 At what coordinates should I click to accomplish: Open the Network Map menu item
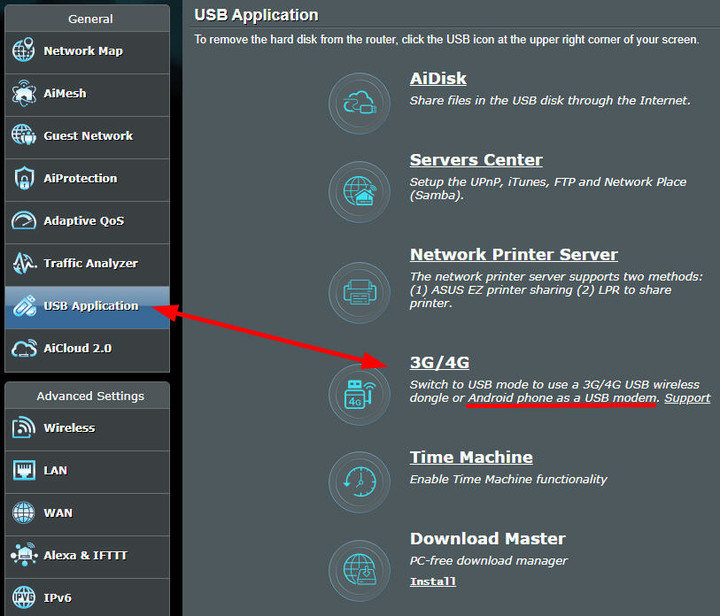87,52
